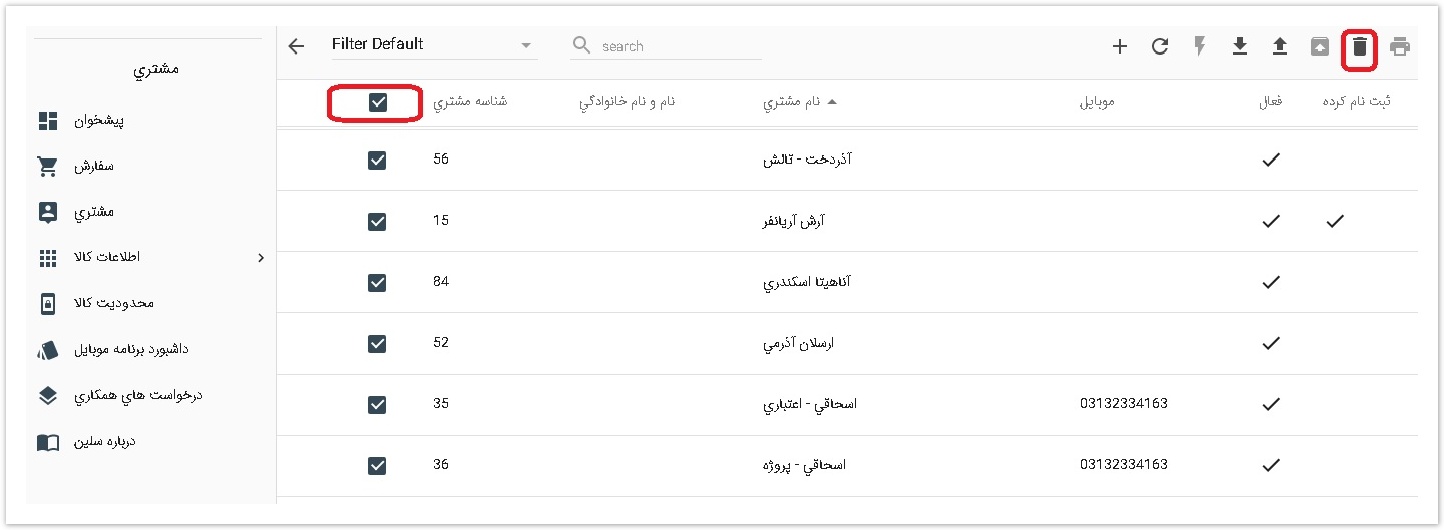Print the customer list
Image resolution: width=1444 pixels, height=530 pixels.
click(1400, 46)
